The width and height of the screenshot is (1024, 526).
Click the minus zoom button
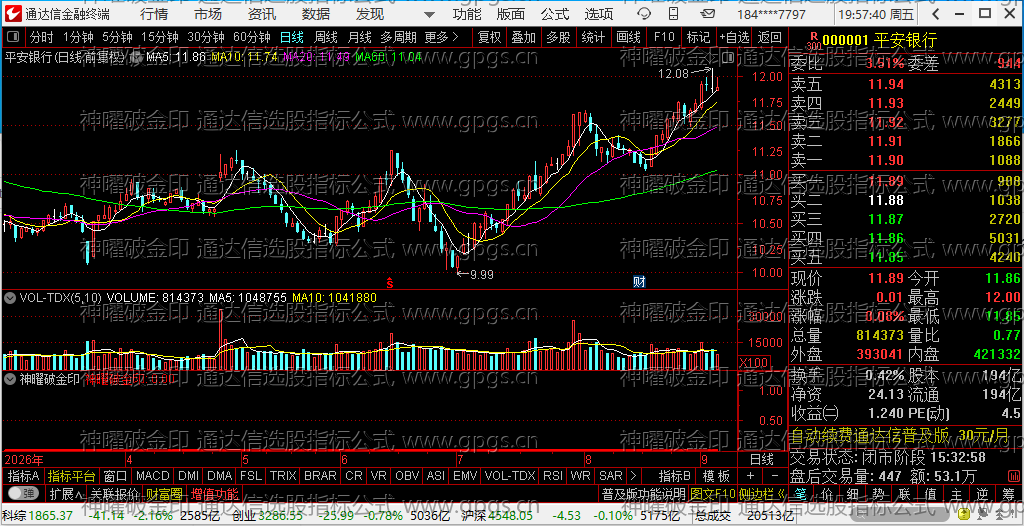pos(775,475)
